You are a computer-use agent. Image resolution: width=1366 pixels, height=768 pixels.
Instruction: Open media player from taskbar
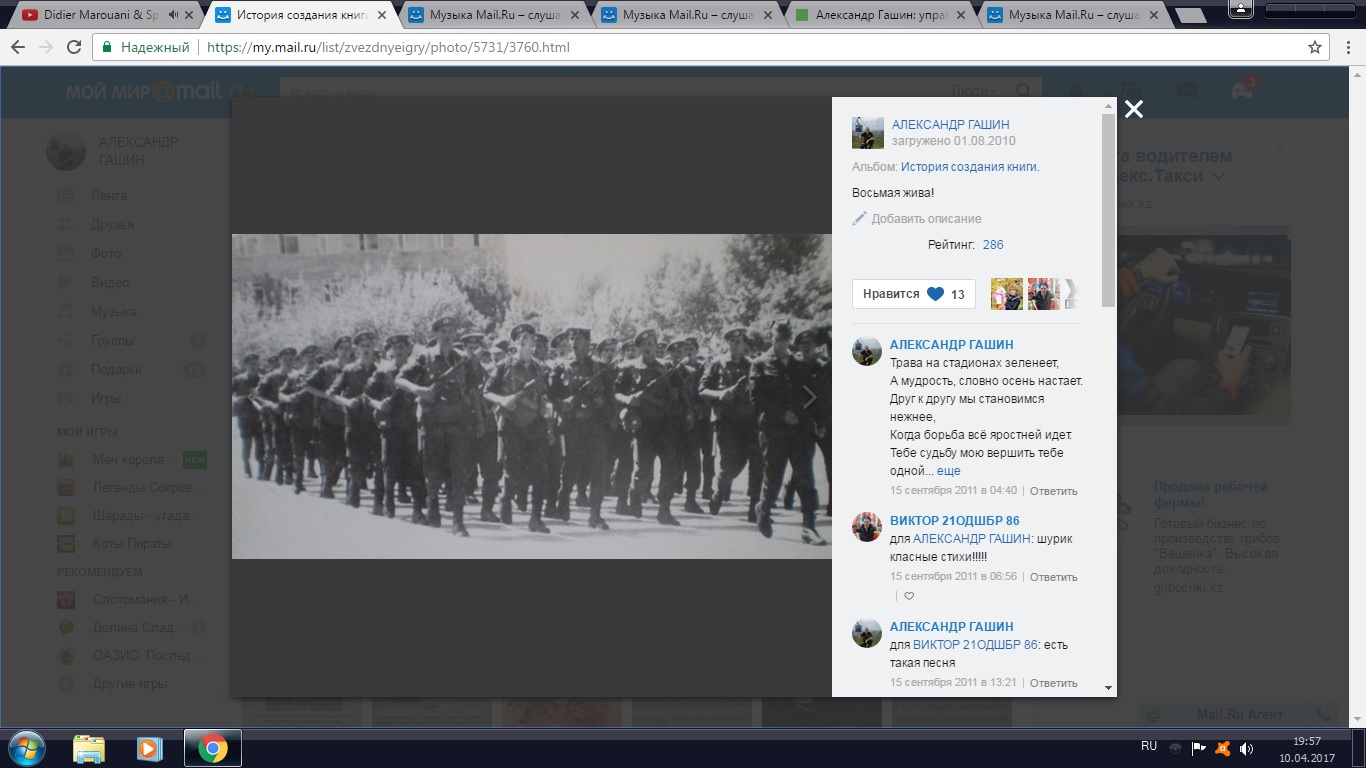pyautogui.click(x=150, y=748)
